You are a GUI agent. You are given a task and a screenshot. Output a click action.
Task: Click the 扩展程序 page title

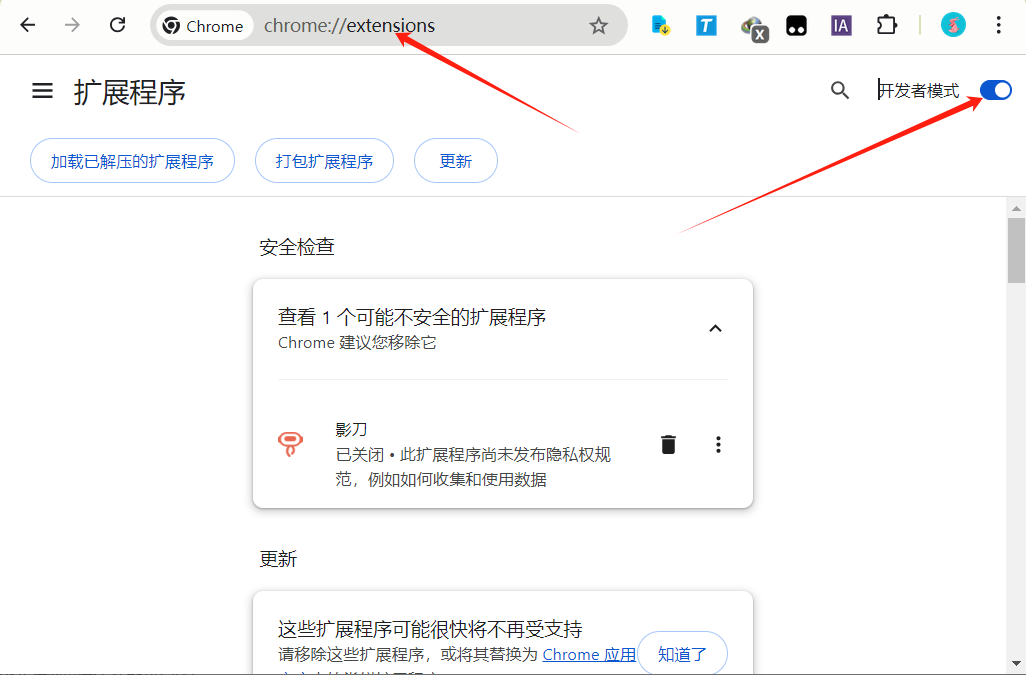click(130, 92)
